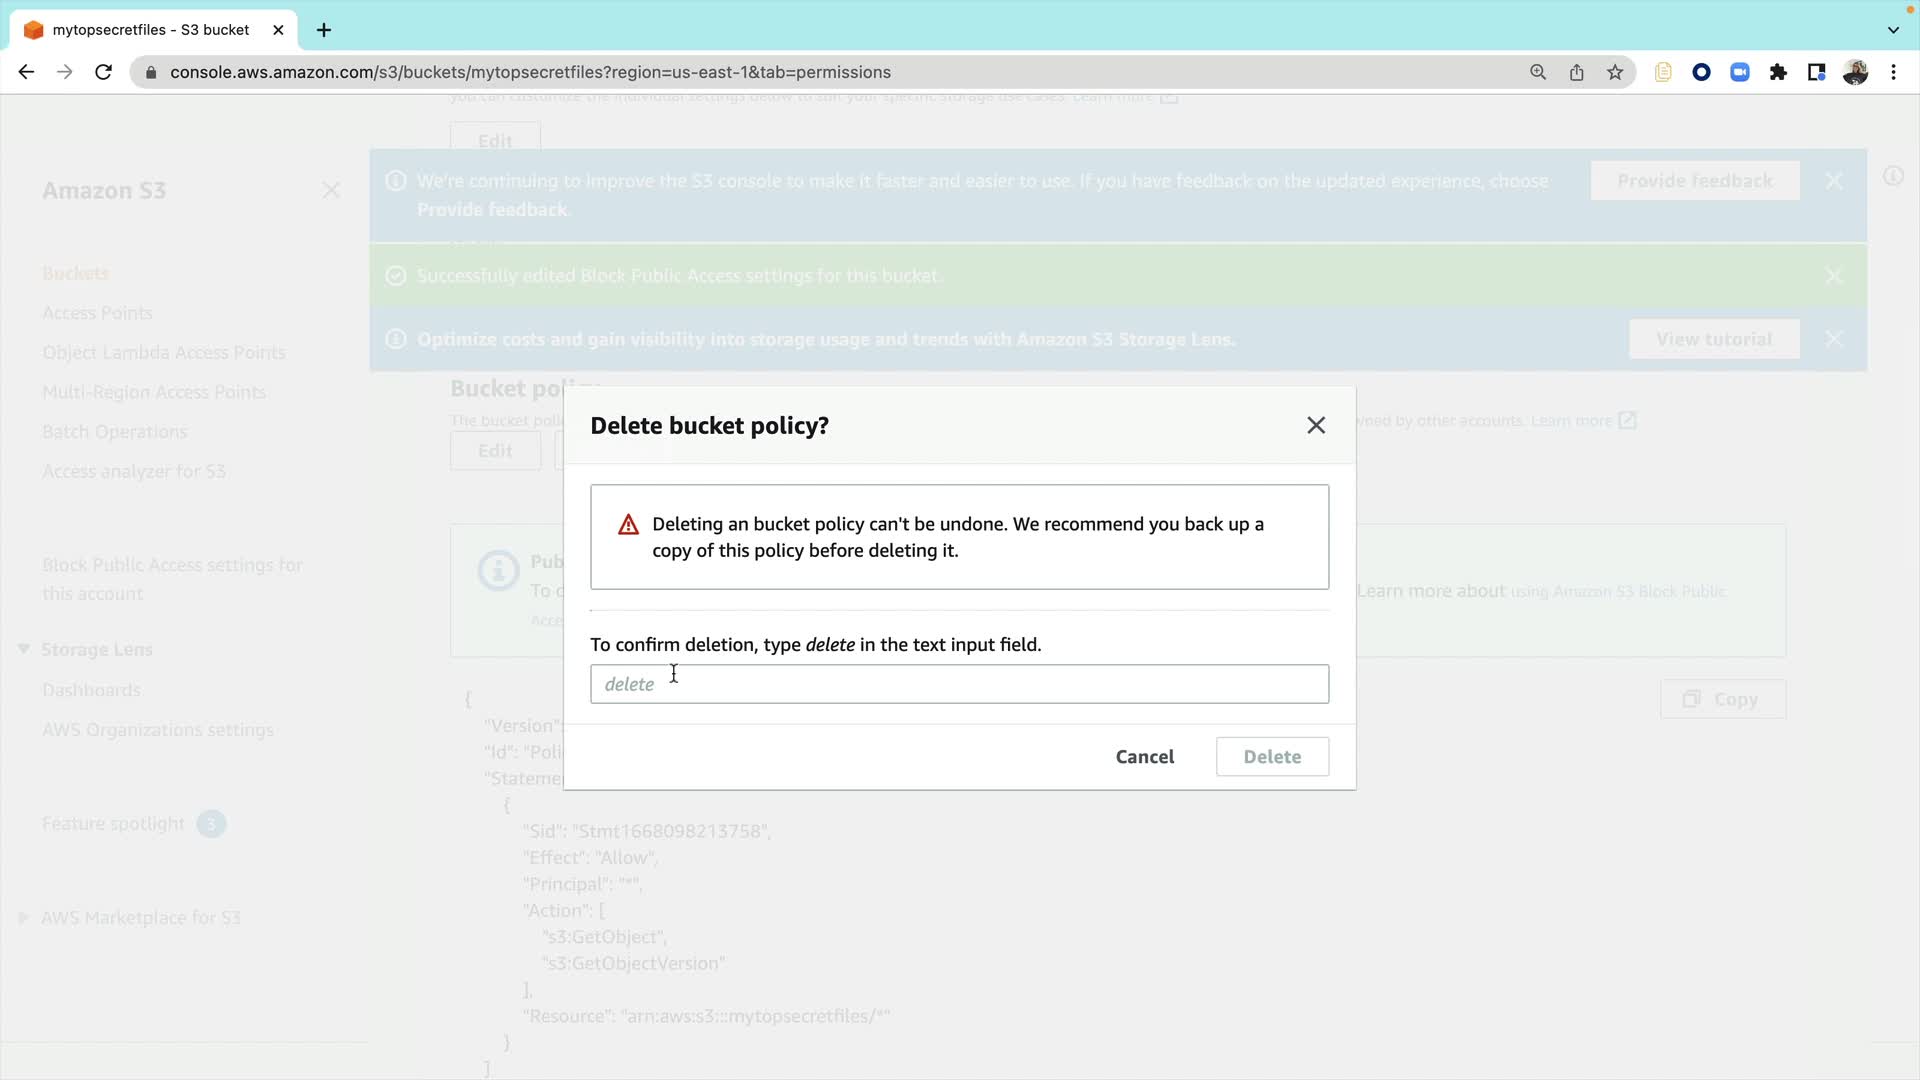Go back to previous browser page

pos(27,72)
